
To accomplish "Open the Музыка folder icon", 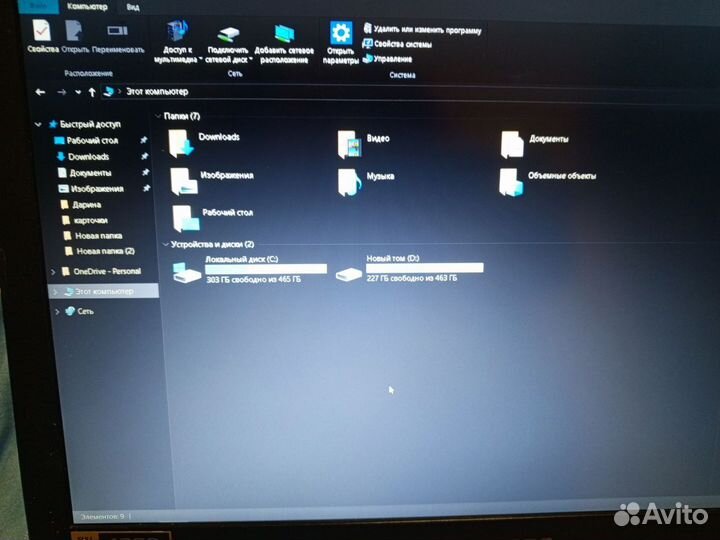I will point(349,180).
